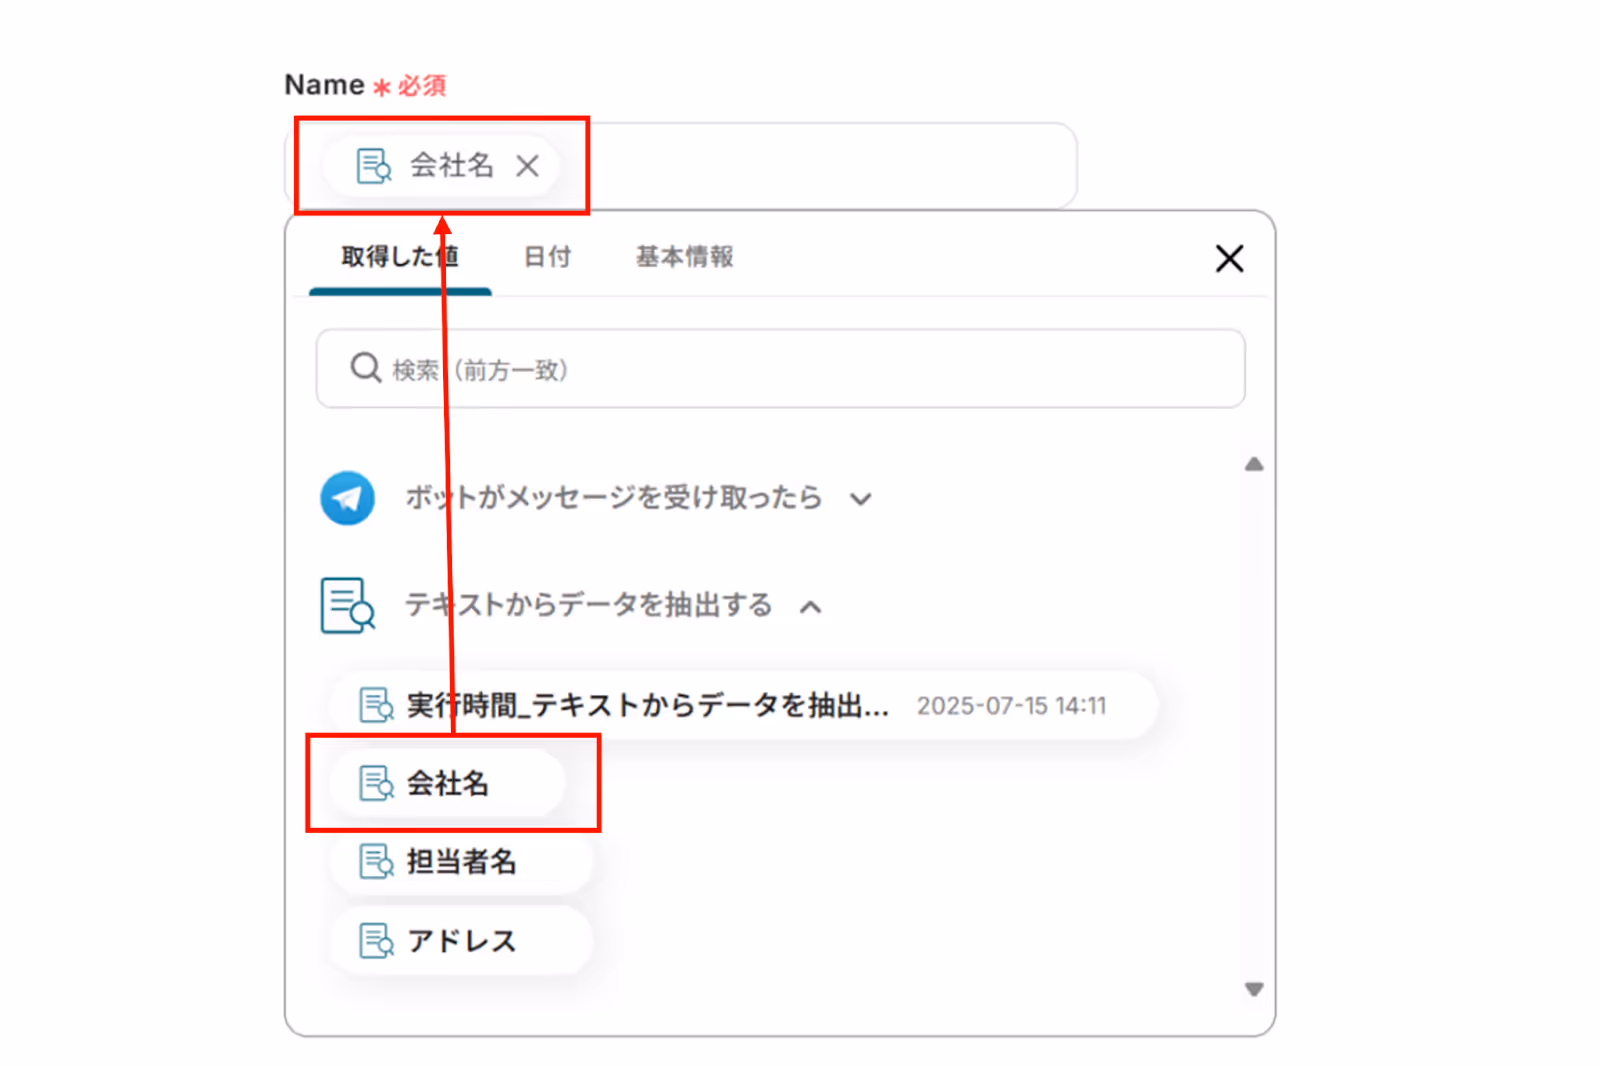Click the 検索 (前方一致) search field
Image resolution: width=1600 pixels, height=1066 pixels.
pos(780,369)
